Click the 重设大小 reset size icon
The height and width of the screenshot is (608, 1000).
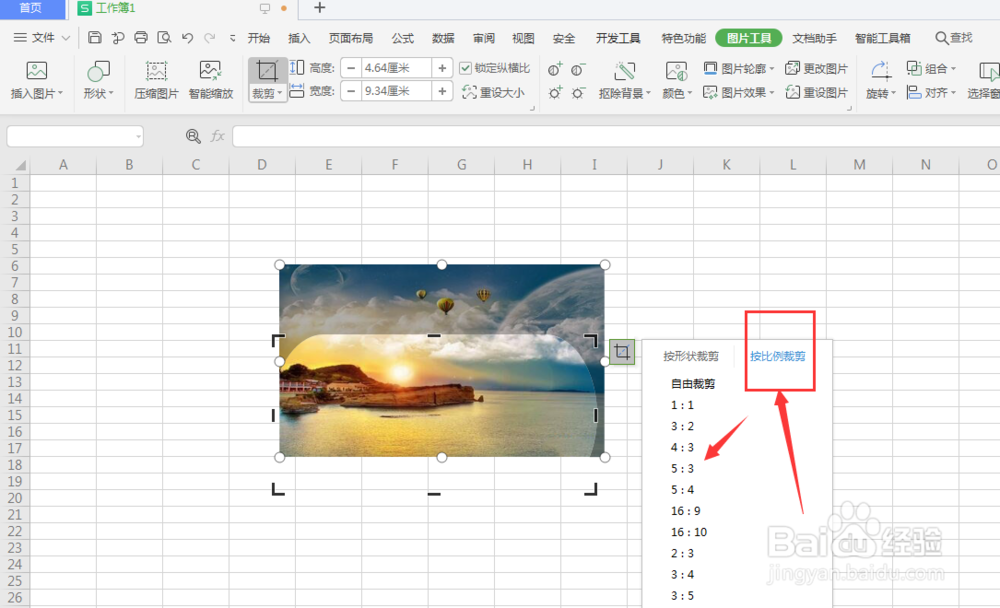coord(495,92)
